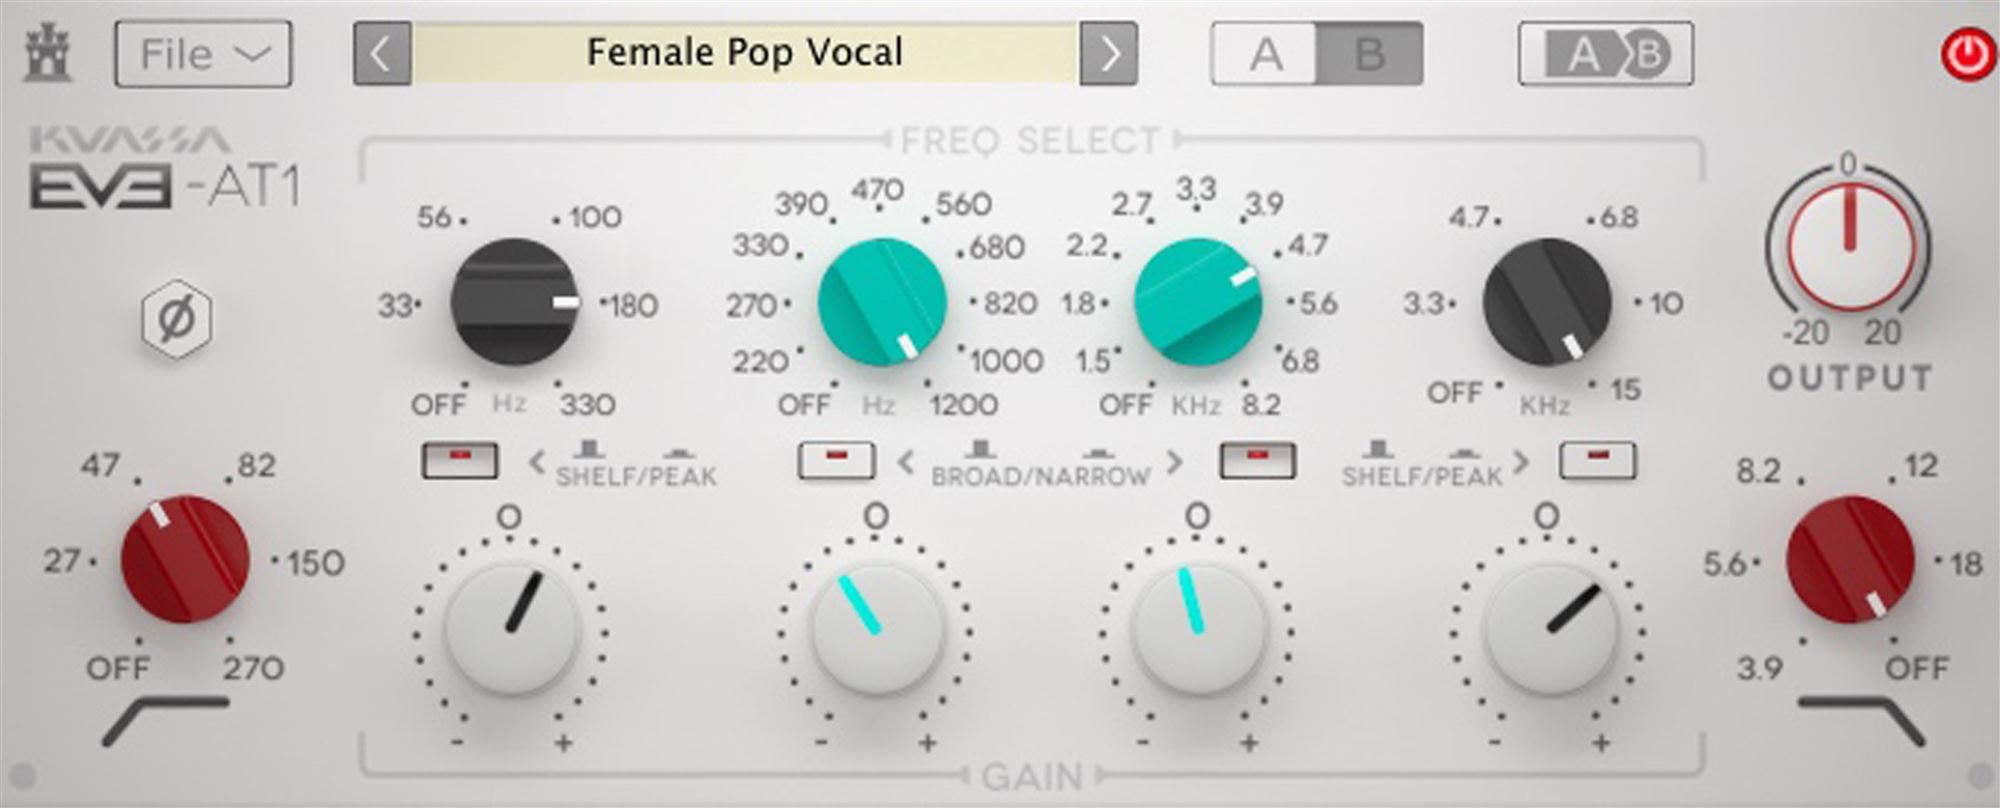This screenshot has width=2000, height=808.
Task: Set low band frequency to 56
Action: 435,217
